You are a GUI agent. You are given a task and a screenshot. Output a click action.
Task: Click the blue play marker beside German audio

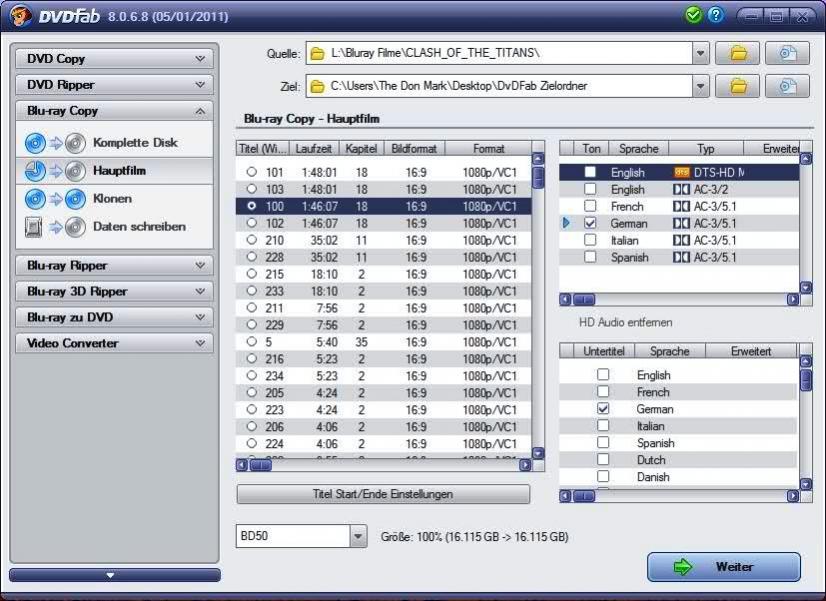coord(566,223)
